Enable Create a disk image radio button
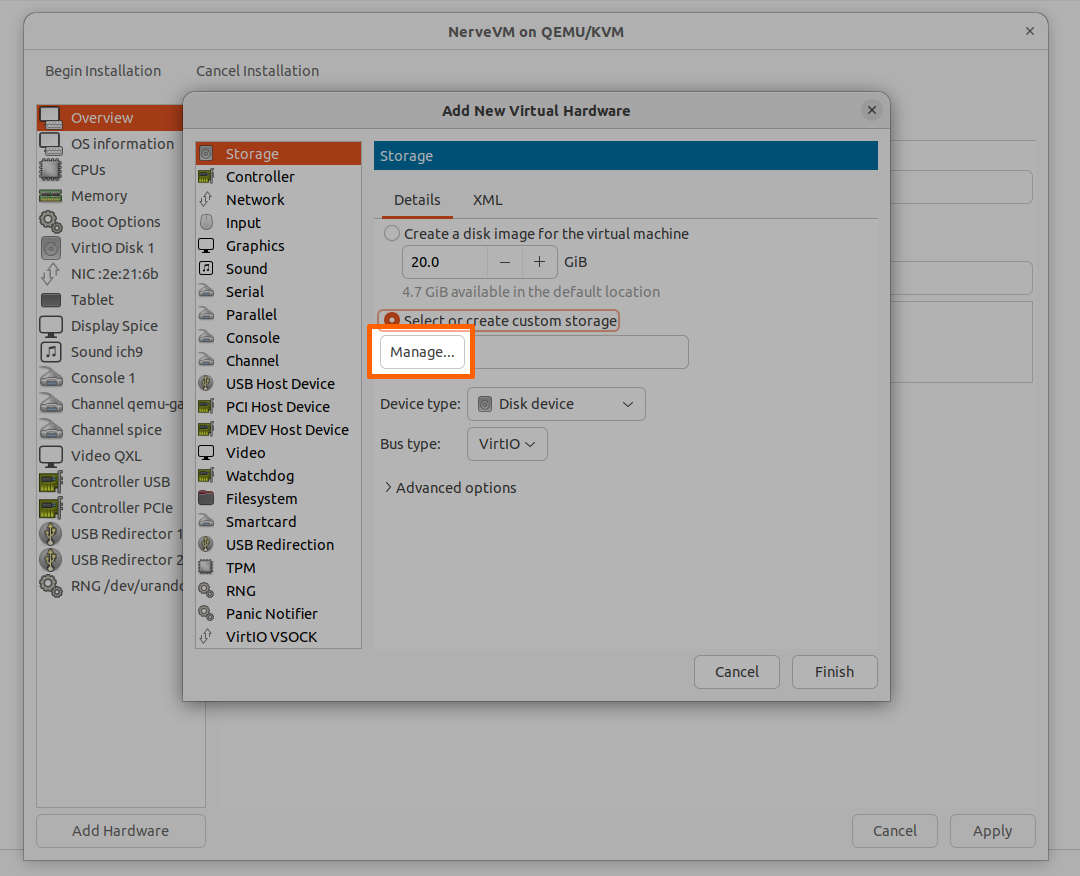Viewport: 1080px width, 876px height. click(x=392, y=234)
